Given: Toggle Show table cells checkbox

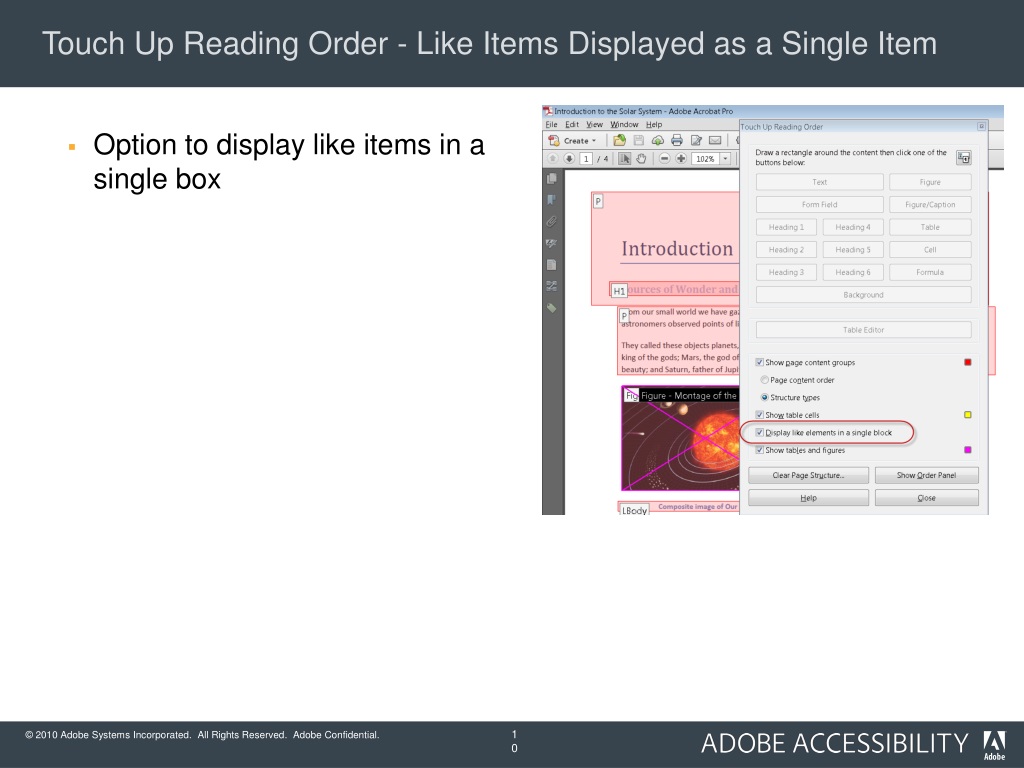Looking at the screenshot, I should click(x=760, y=415).
